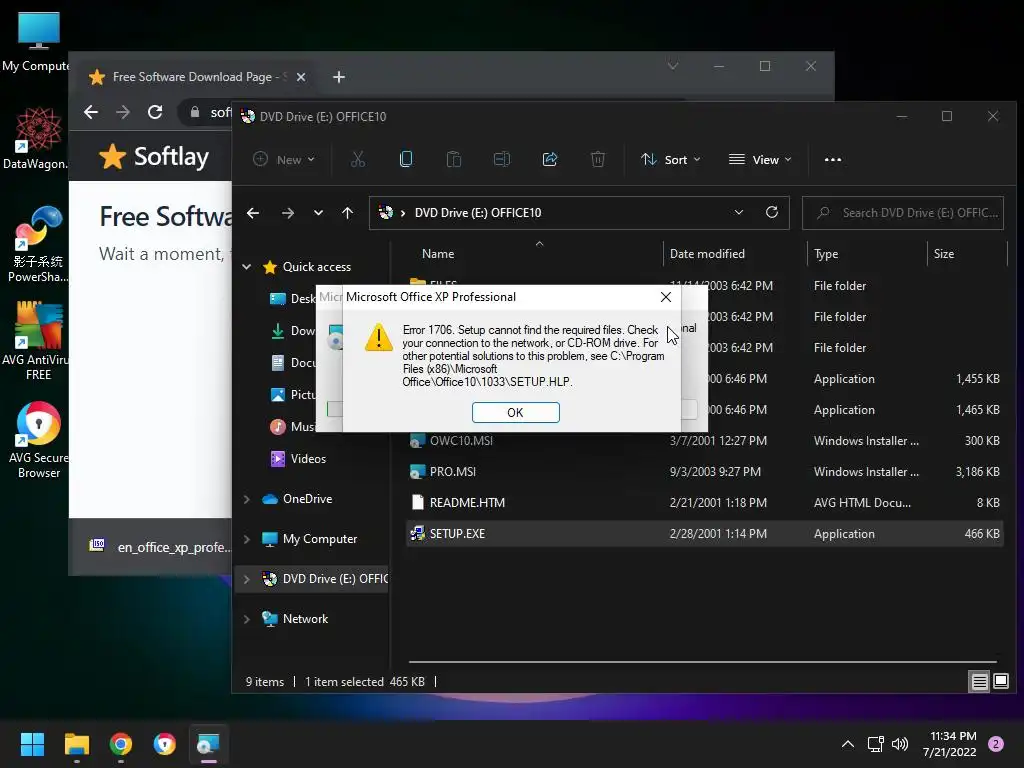Go forward in File Explorer navigation
Viewport: 1024px width, 768px height.
[287, 213]
